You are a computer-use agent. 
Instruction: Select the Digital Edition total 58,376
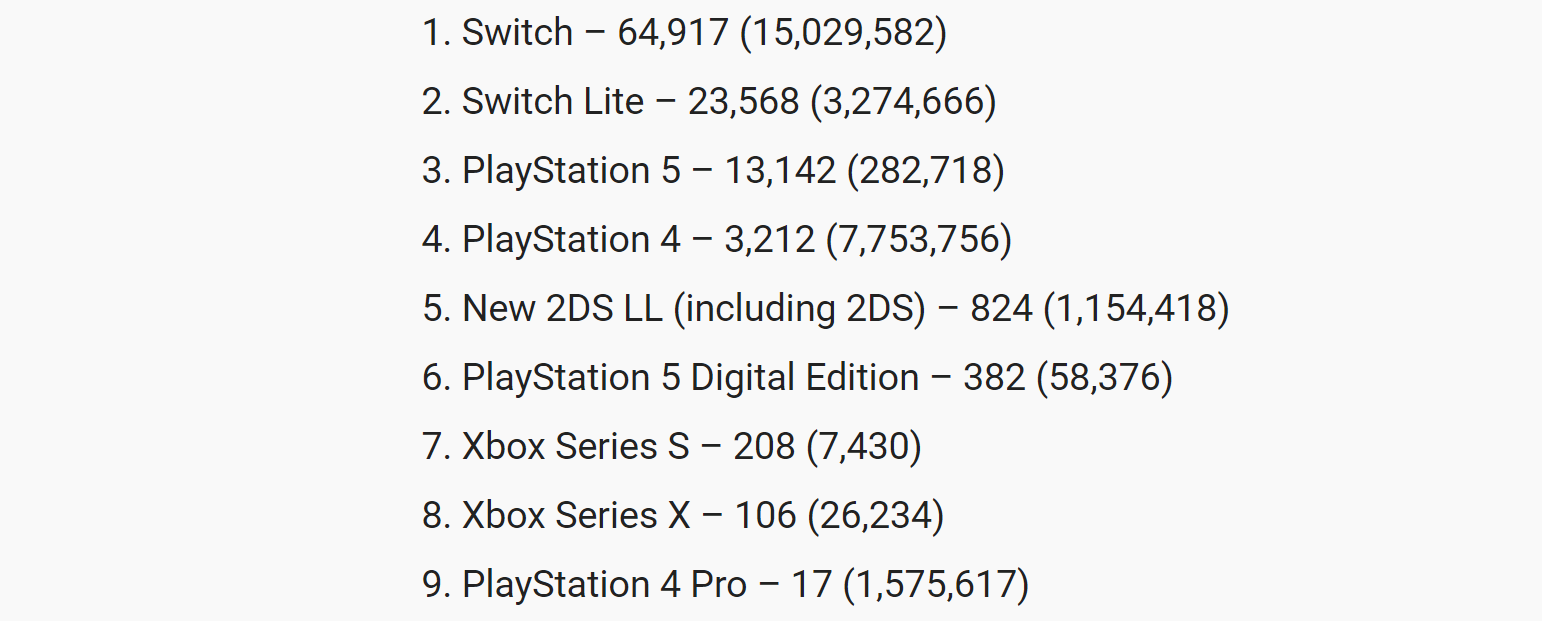(1104, 378)
